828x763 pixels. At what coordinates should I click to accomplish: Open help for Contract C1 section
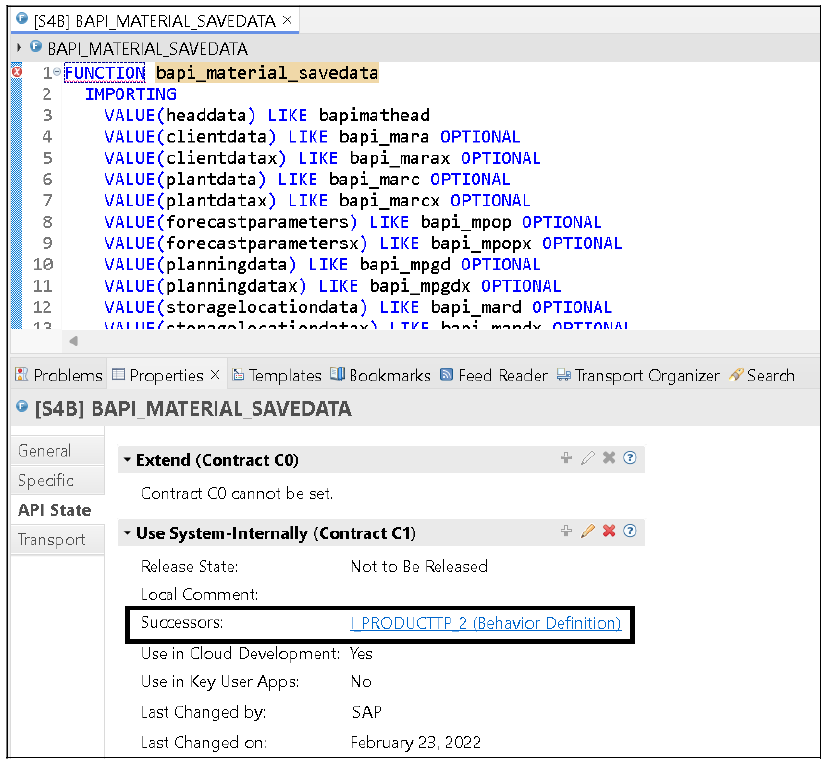[x=631, y=532]
